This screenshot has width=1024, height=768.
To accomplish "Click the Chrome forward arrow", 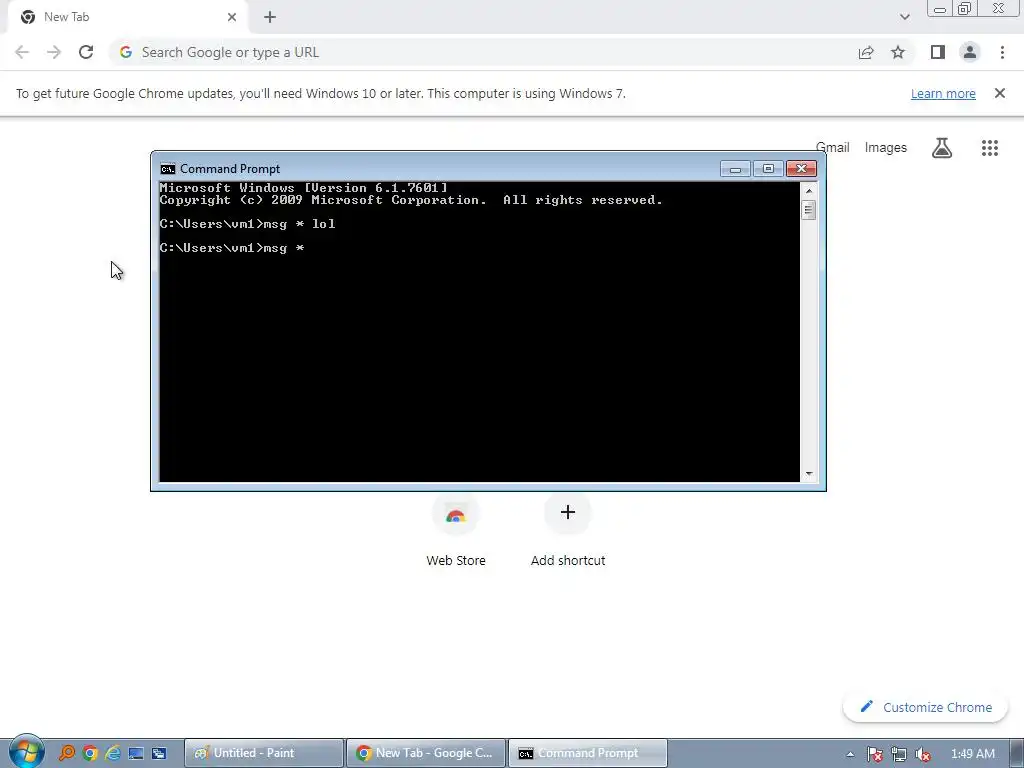I will point(54,52).
